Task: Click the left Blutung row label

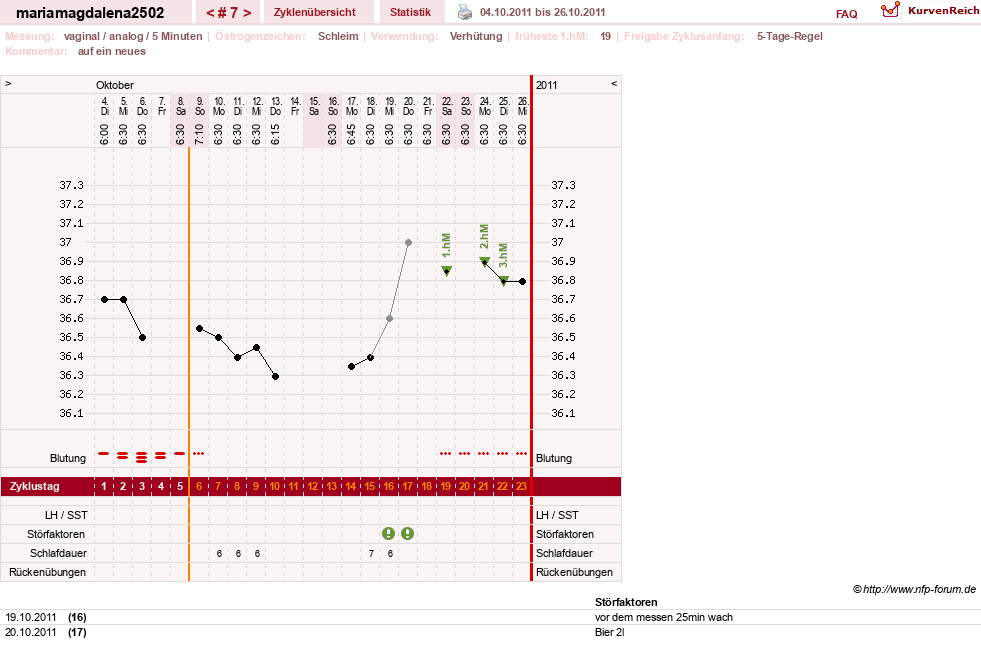Action: coord(68,458)
